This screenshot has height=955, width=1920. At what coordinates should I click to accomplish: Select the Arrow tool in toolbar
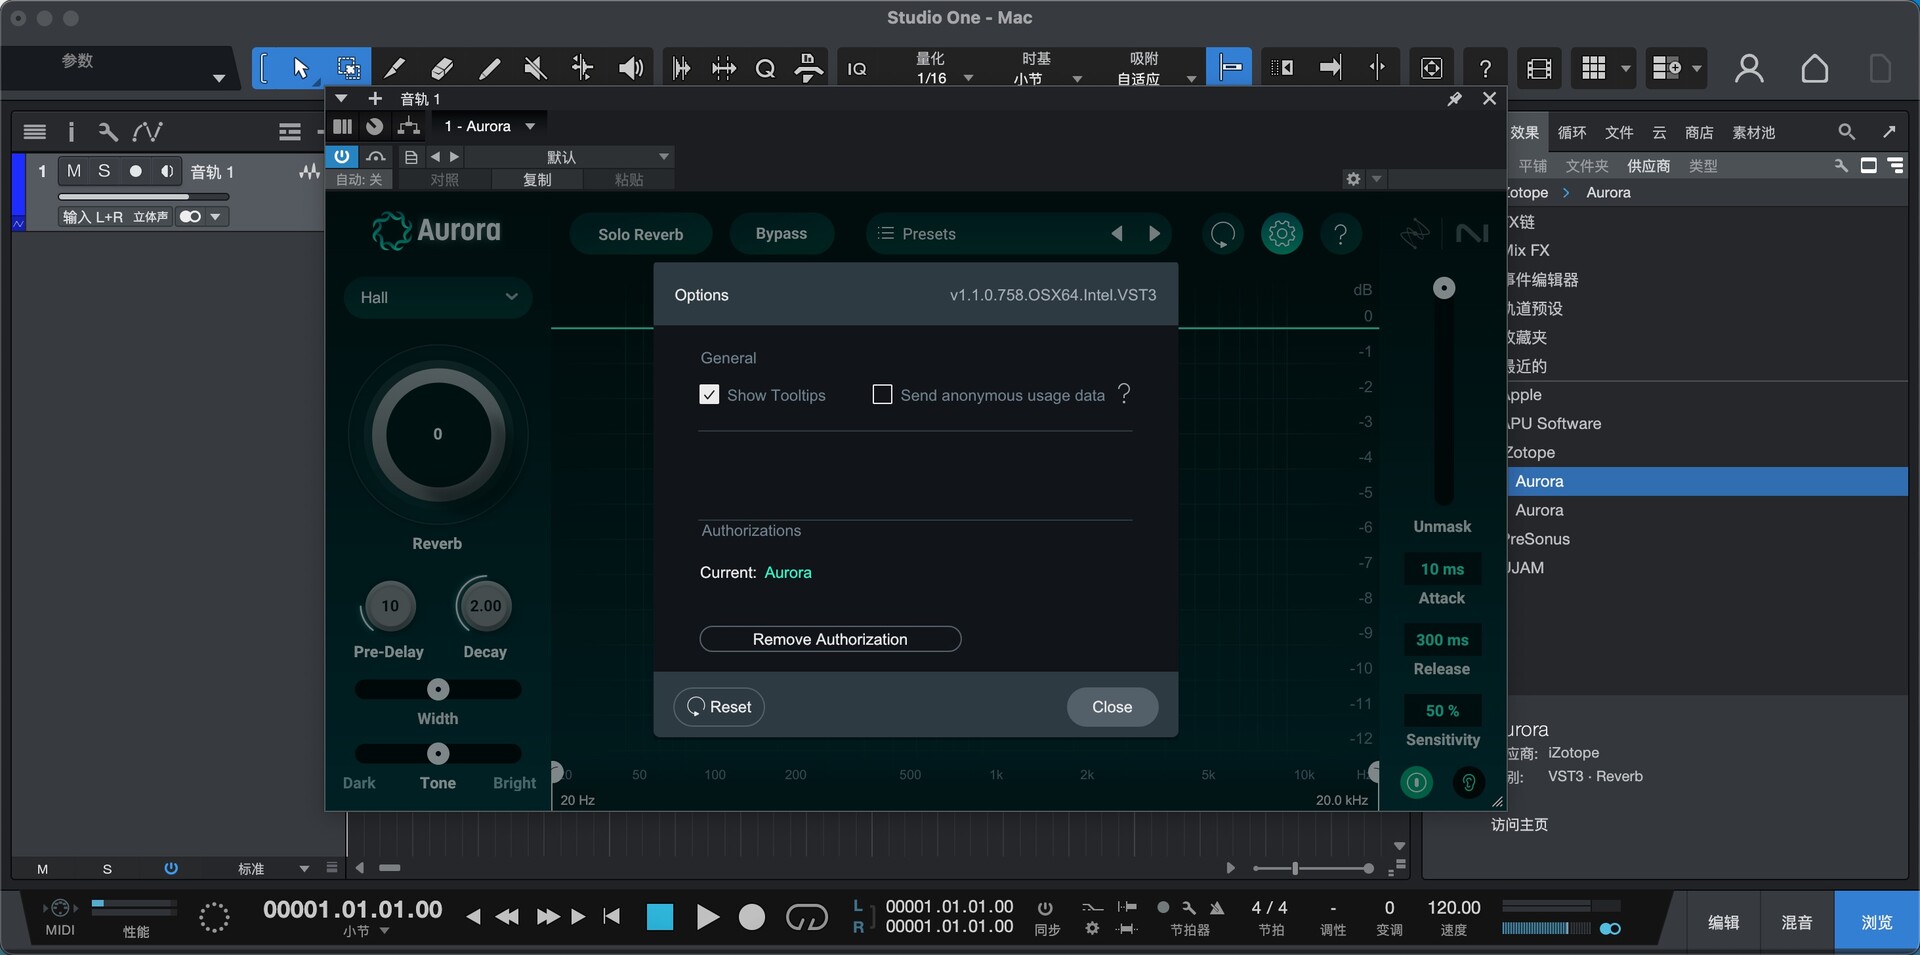(300, 68)
